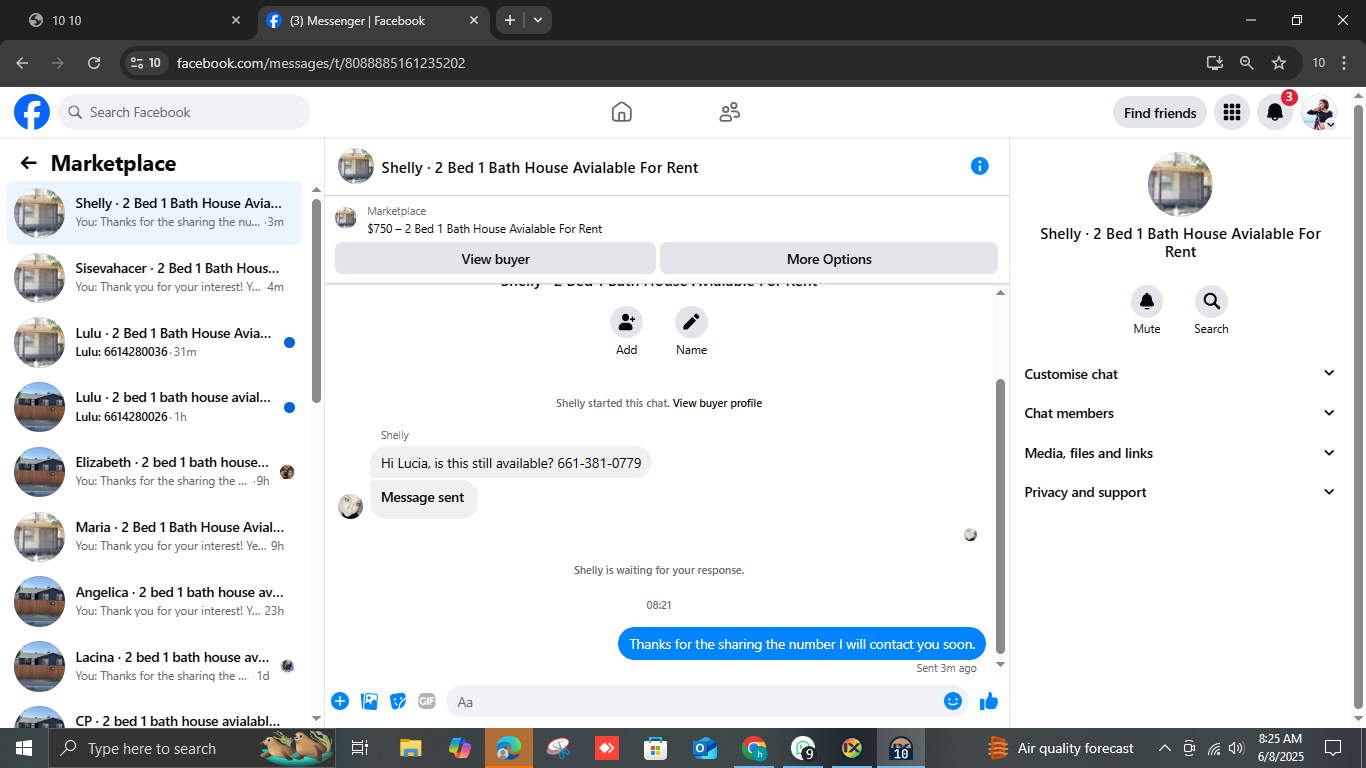Go back with the Marketplace arrow

point(28,164)
